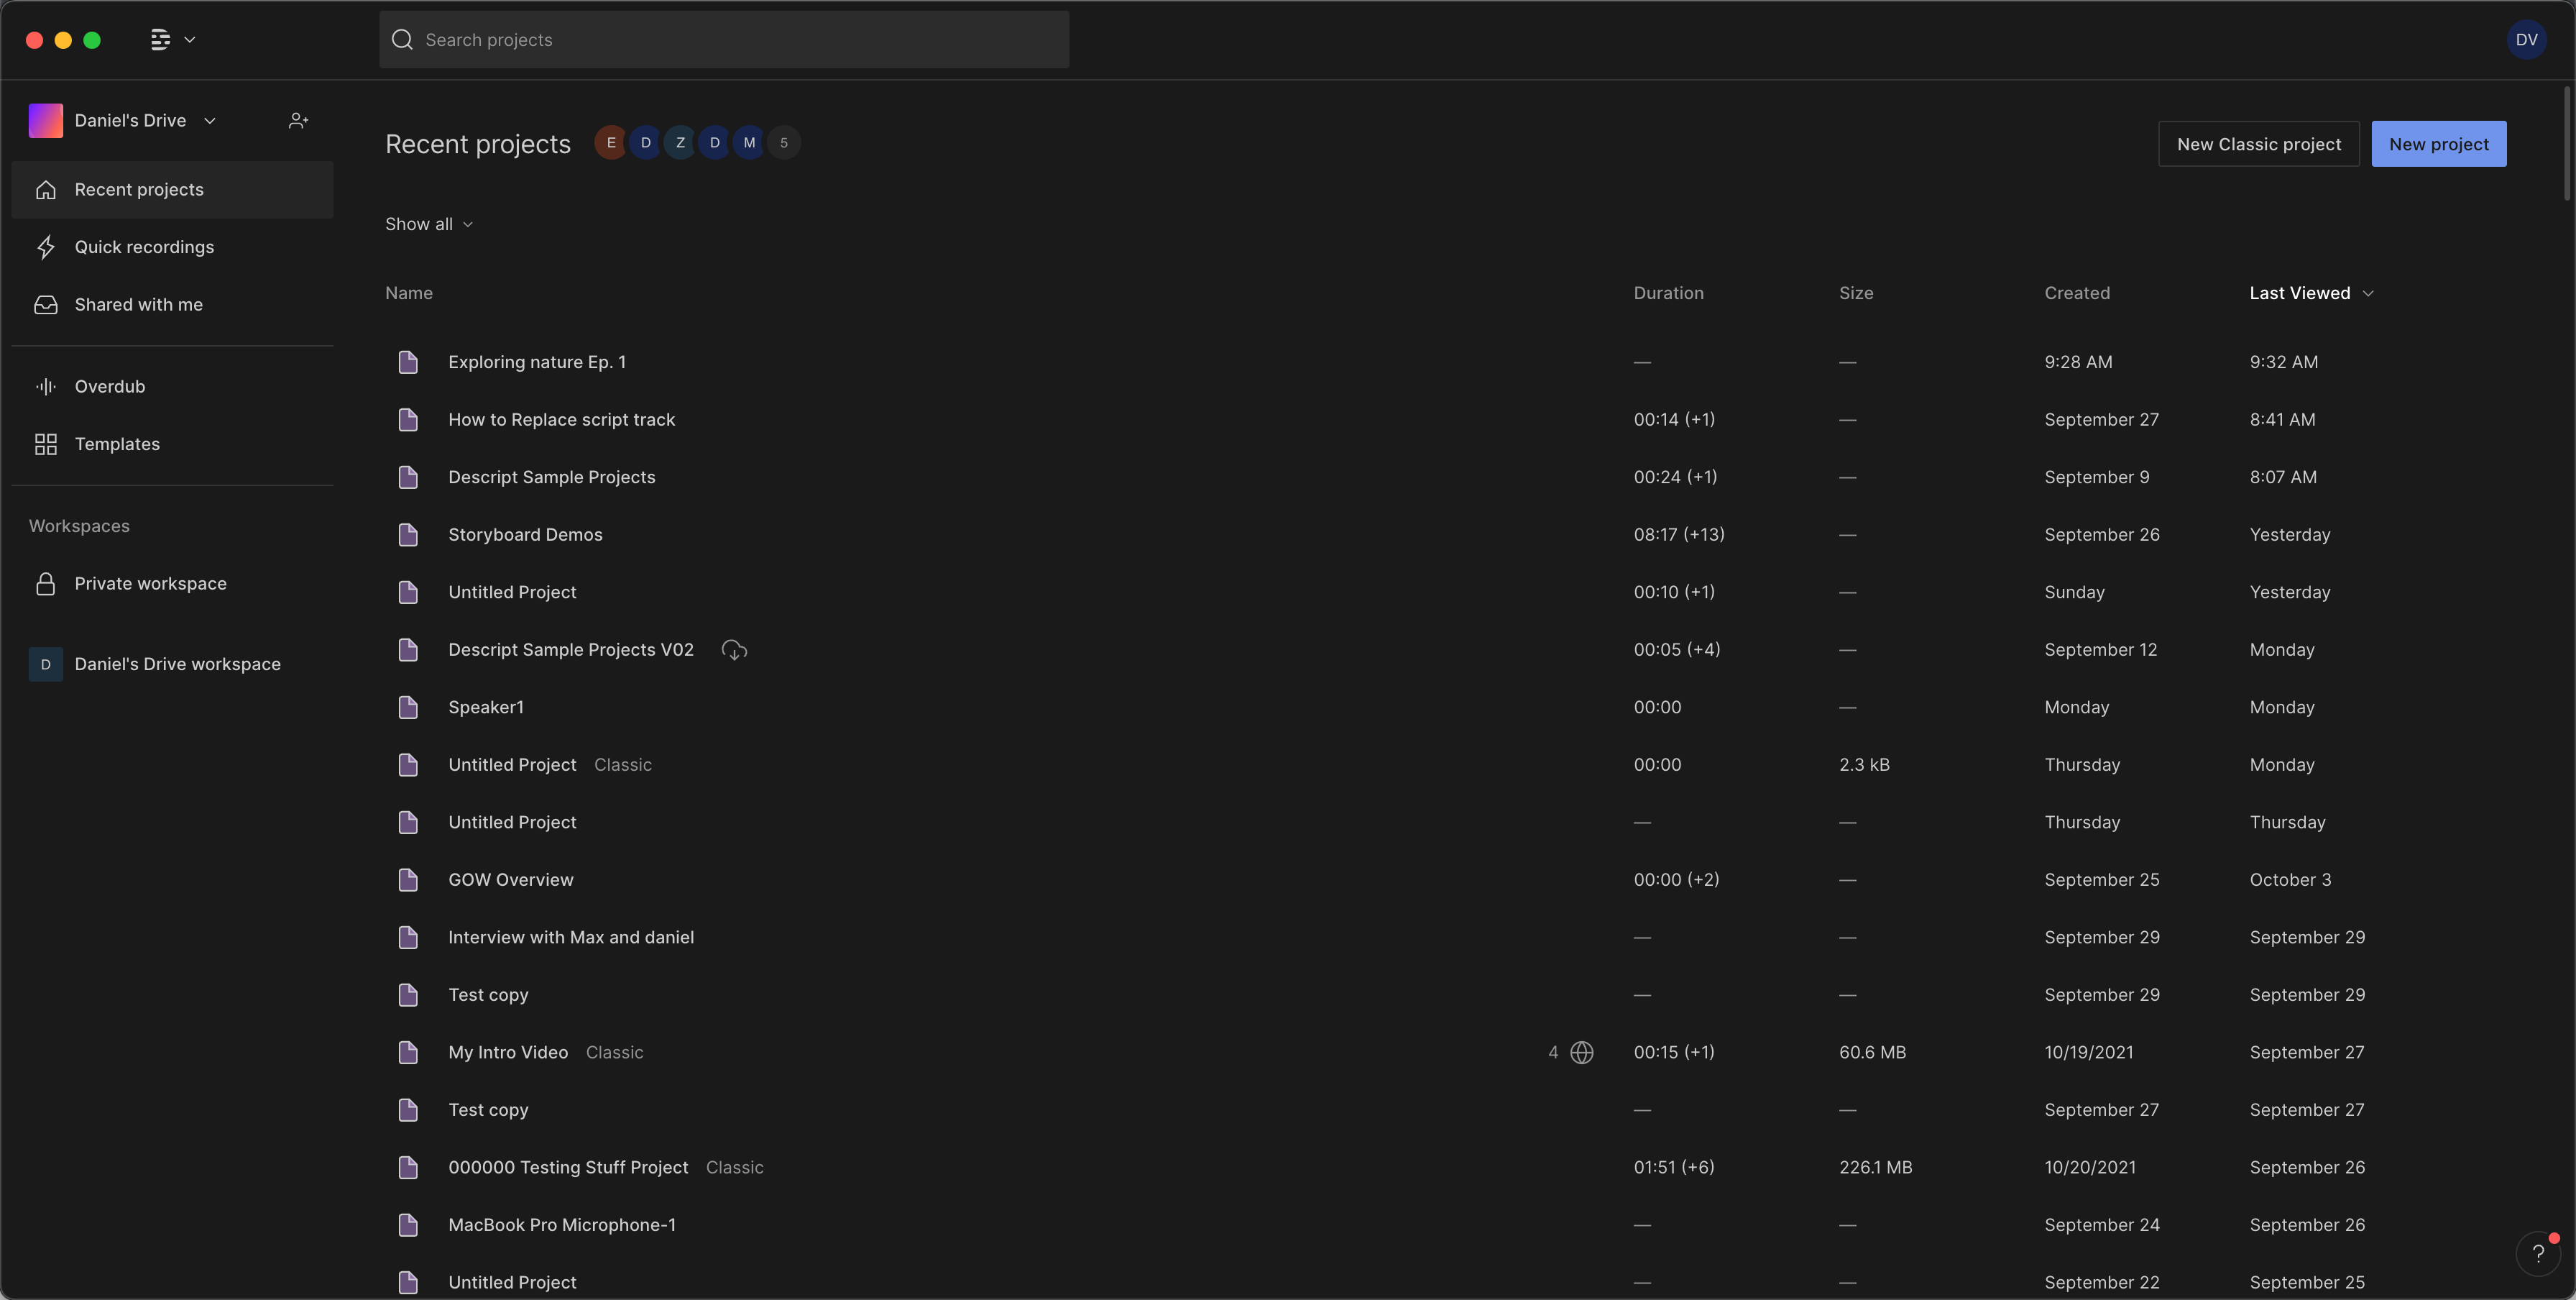The height and width of the screenshot is (1300, 2576).
Task: Click the E collaborator avatar
Action: click(x=611, y=143)
